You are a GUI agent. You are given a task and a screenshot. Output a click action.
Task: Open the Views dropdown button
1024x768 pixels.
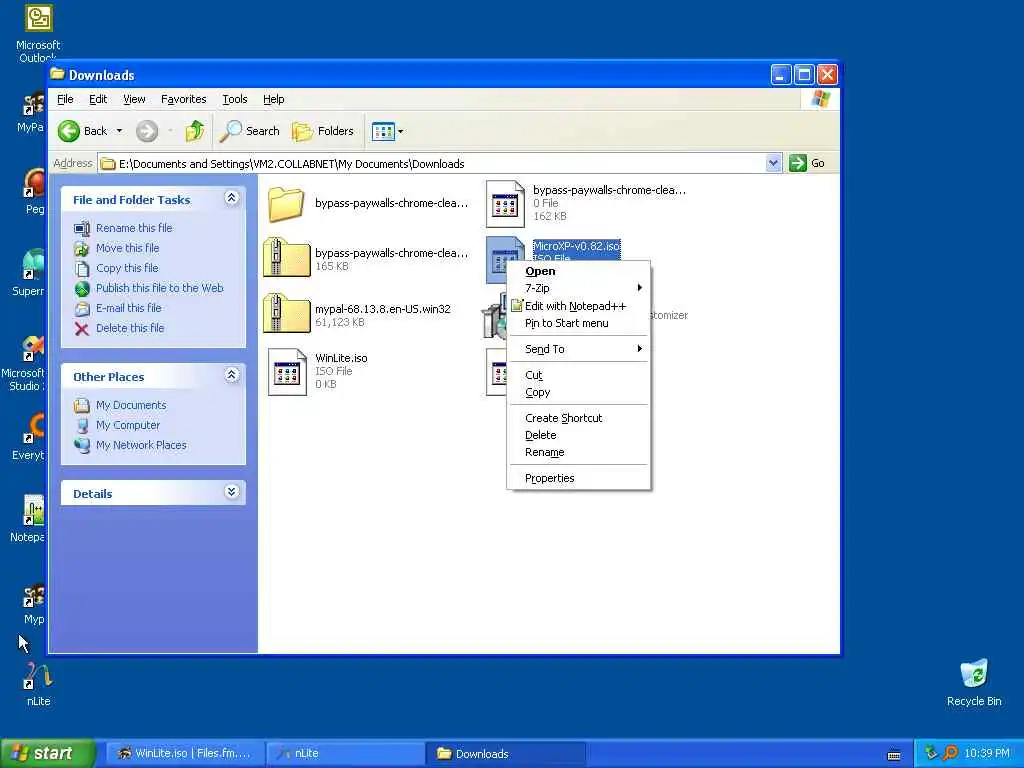pos(388,131)
